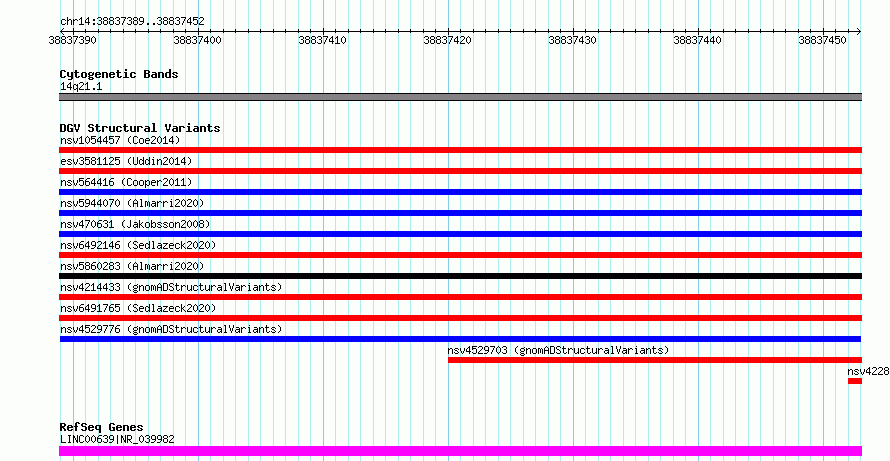Select the red bar under nsv6492146 (Sedlazeck2020)
The image size is (890, 461).
point(460,255)
